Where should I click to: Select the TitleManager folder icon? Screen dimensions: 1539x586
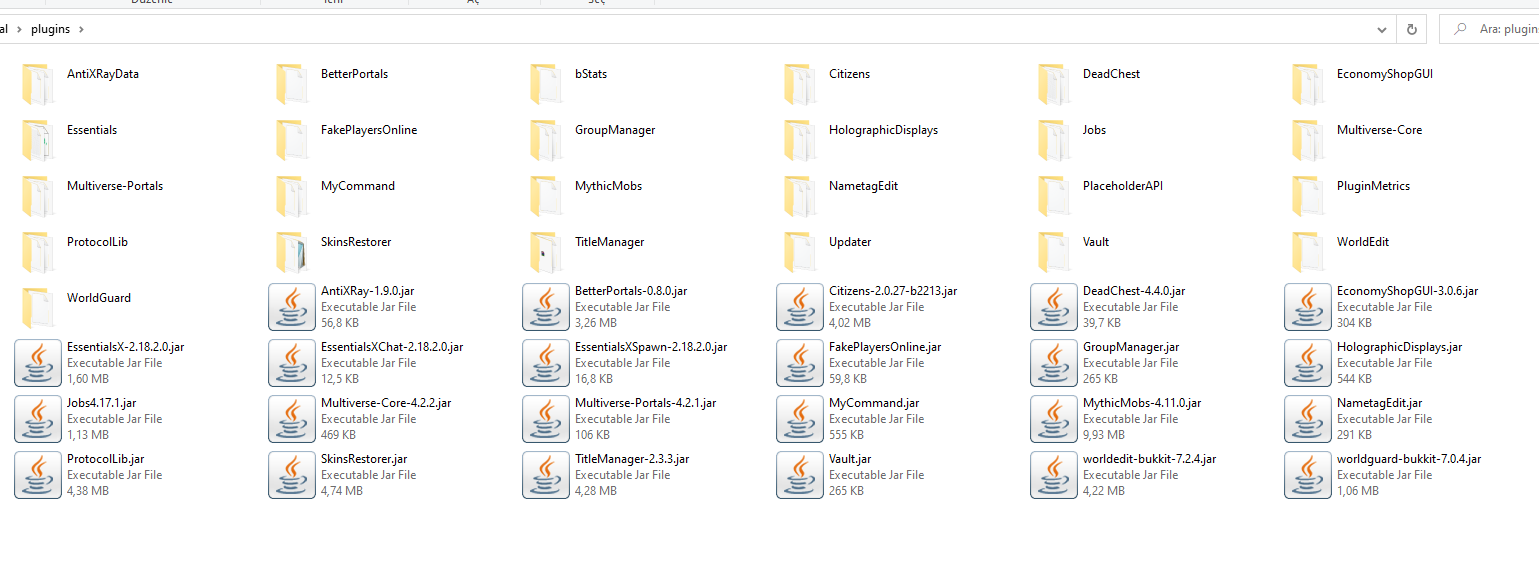544,252
